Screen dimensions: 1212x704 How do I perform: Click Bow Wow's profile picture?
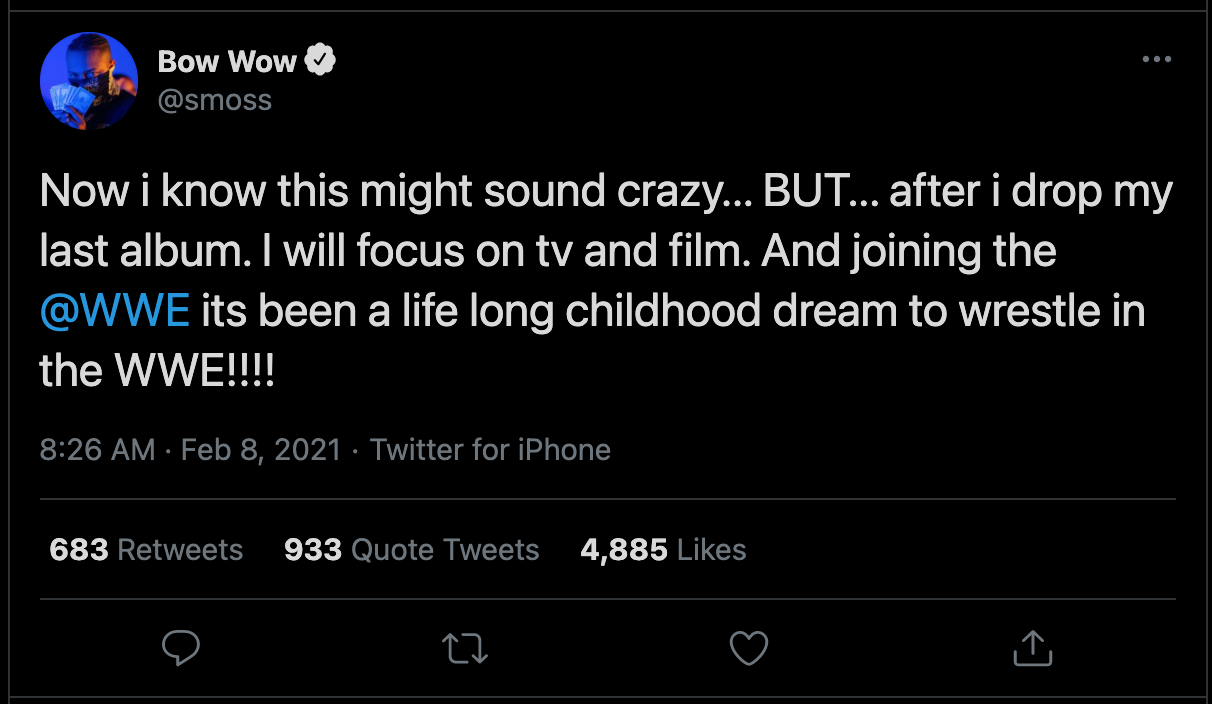click(x=89, y=79)
